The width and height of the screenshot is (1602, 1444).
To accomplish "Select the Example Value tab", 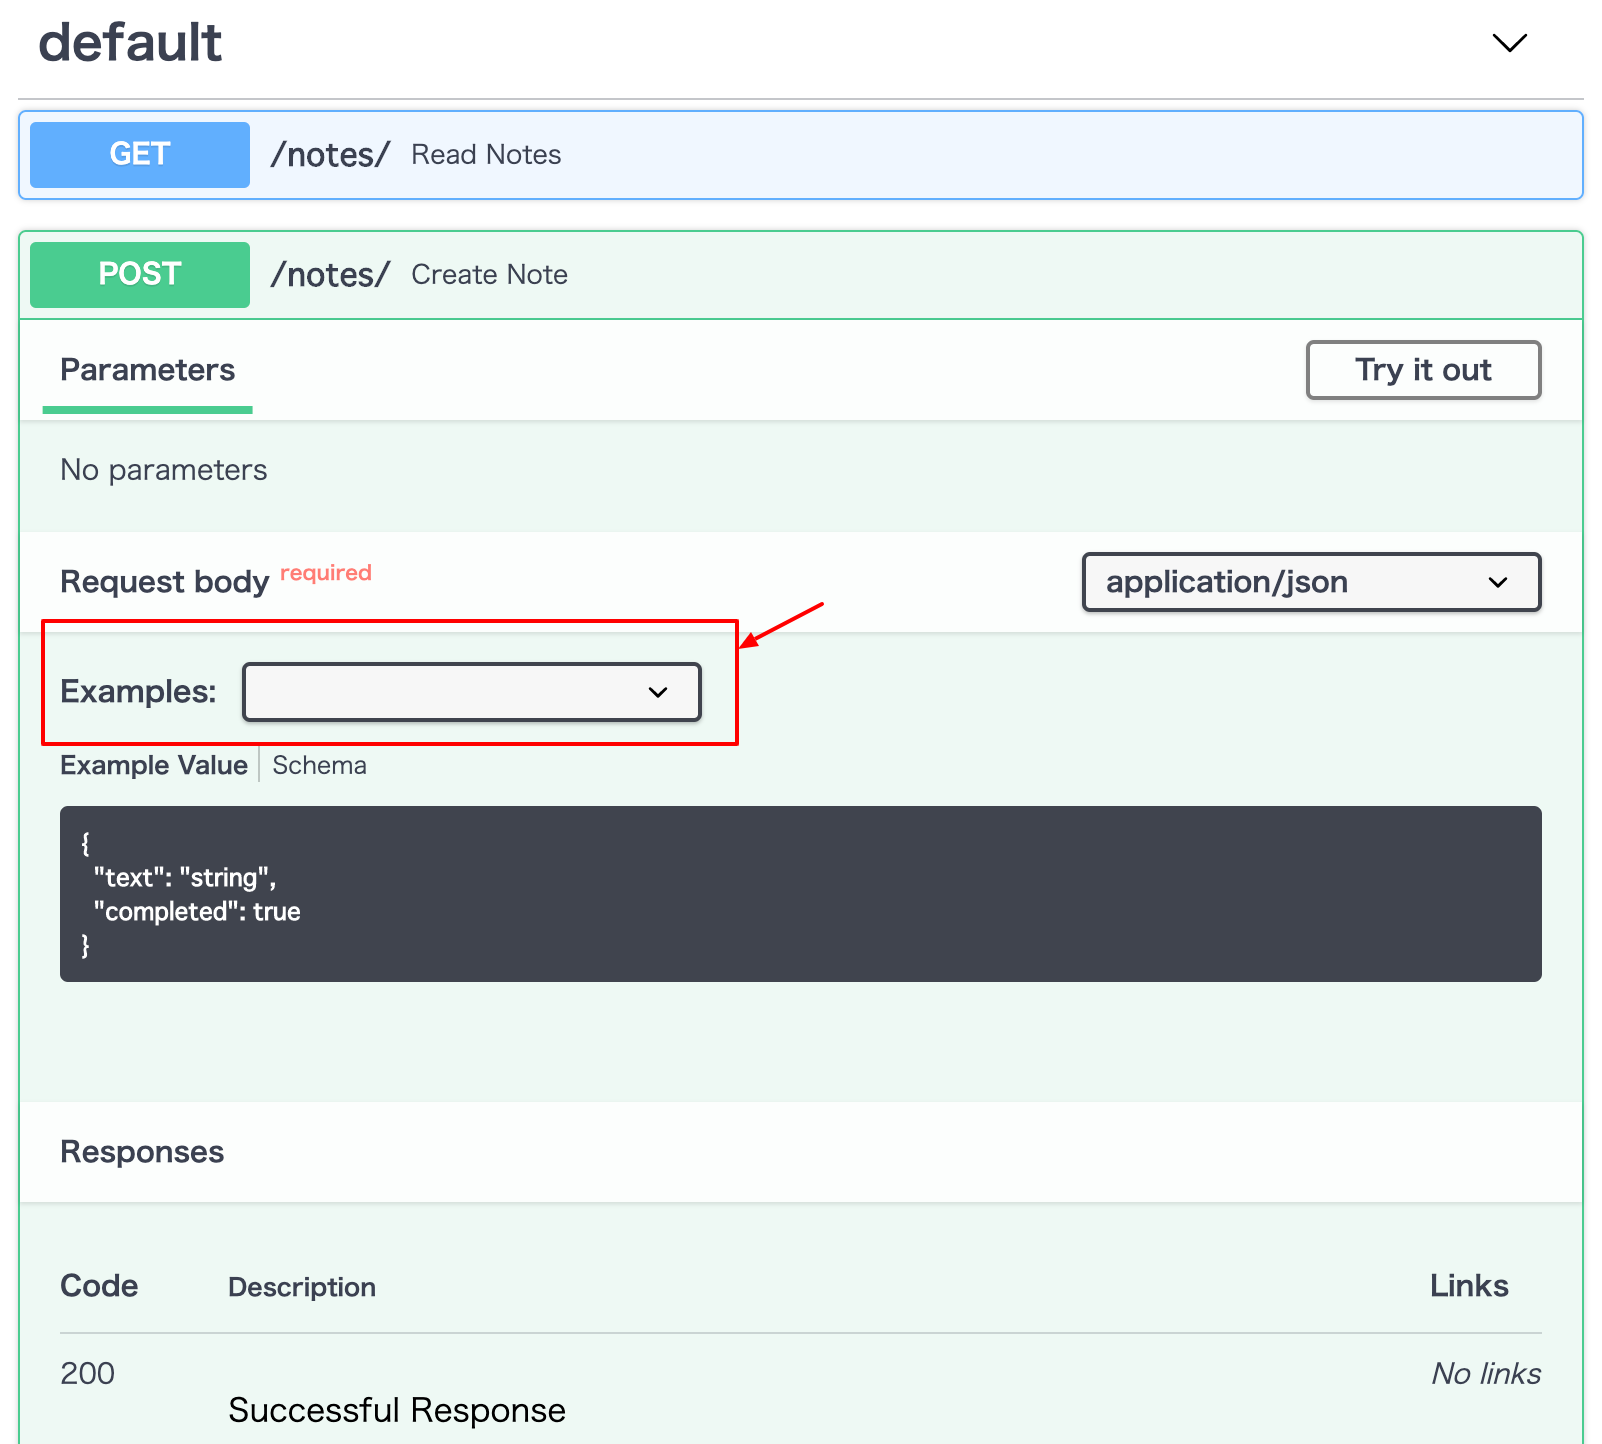I will click(x=153, y=765).
